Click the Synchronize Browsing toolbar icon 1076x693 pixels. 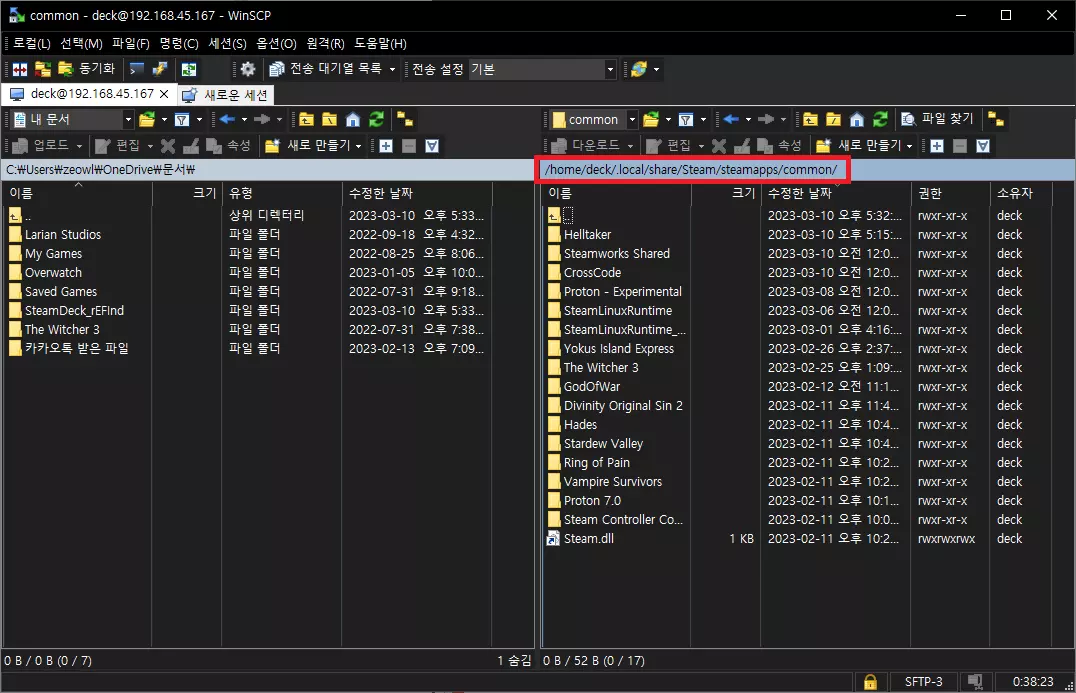(43, 69)
